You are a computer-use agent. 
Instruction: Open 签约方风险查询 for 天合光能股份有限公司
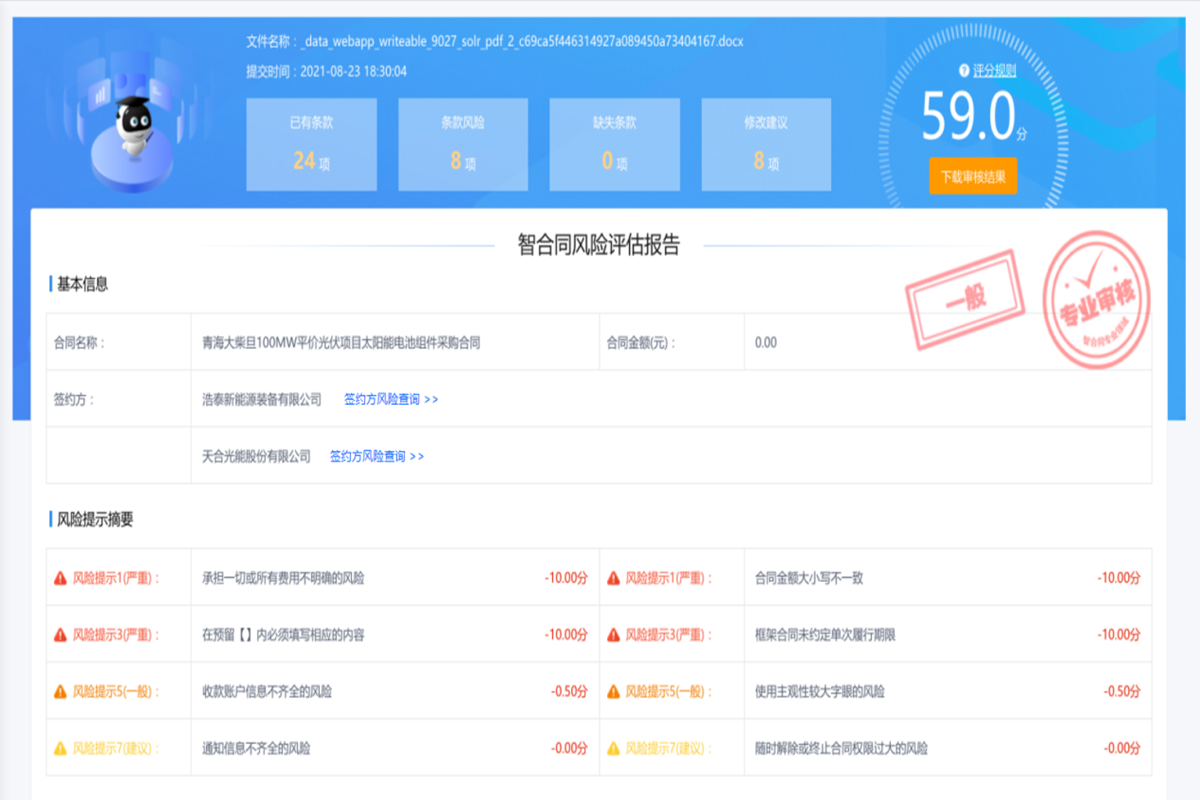pyautogui.click(x=377, y=456)
